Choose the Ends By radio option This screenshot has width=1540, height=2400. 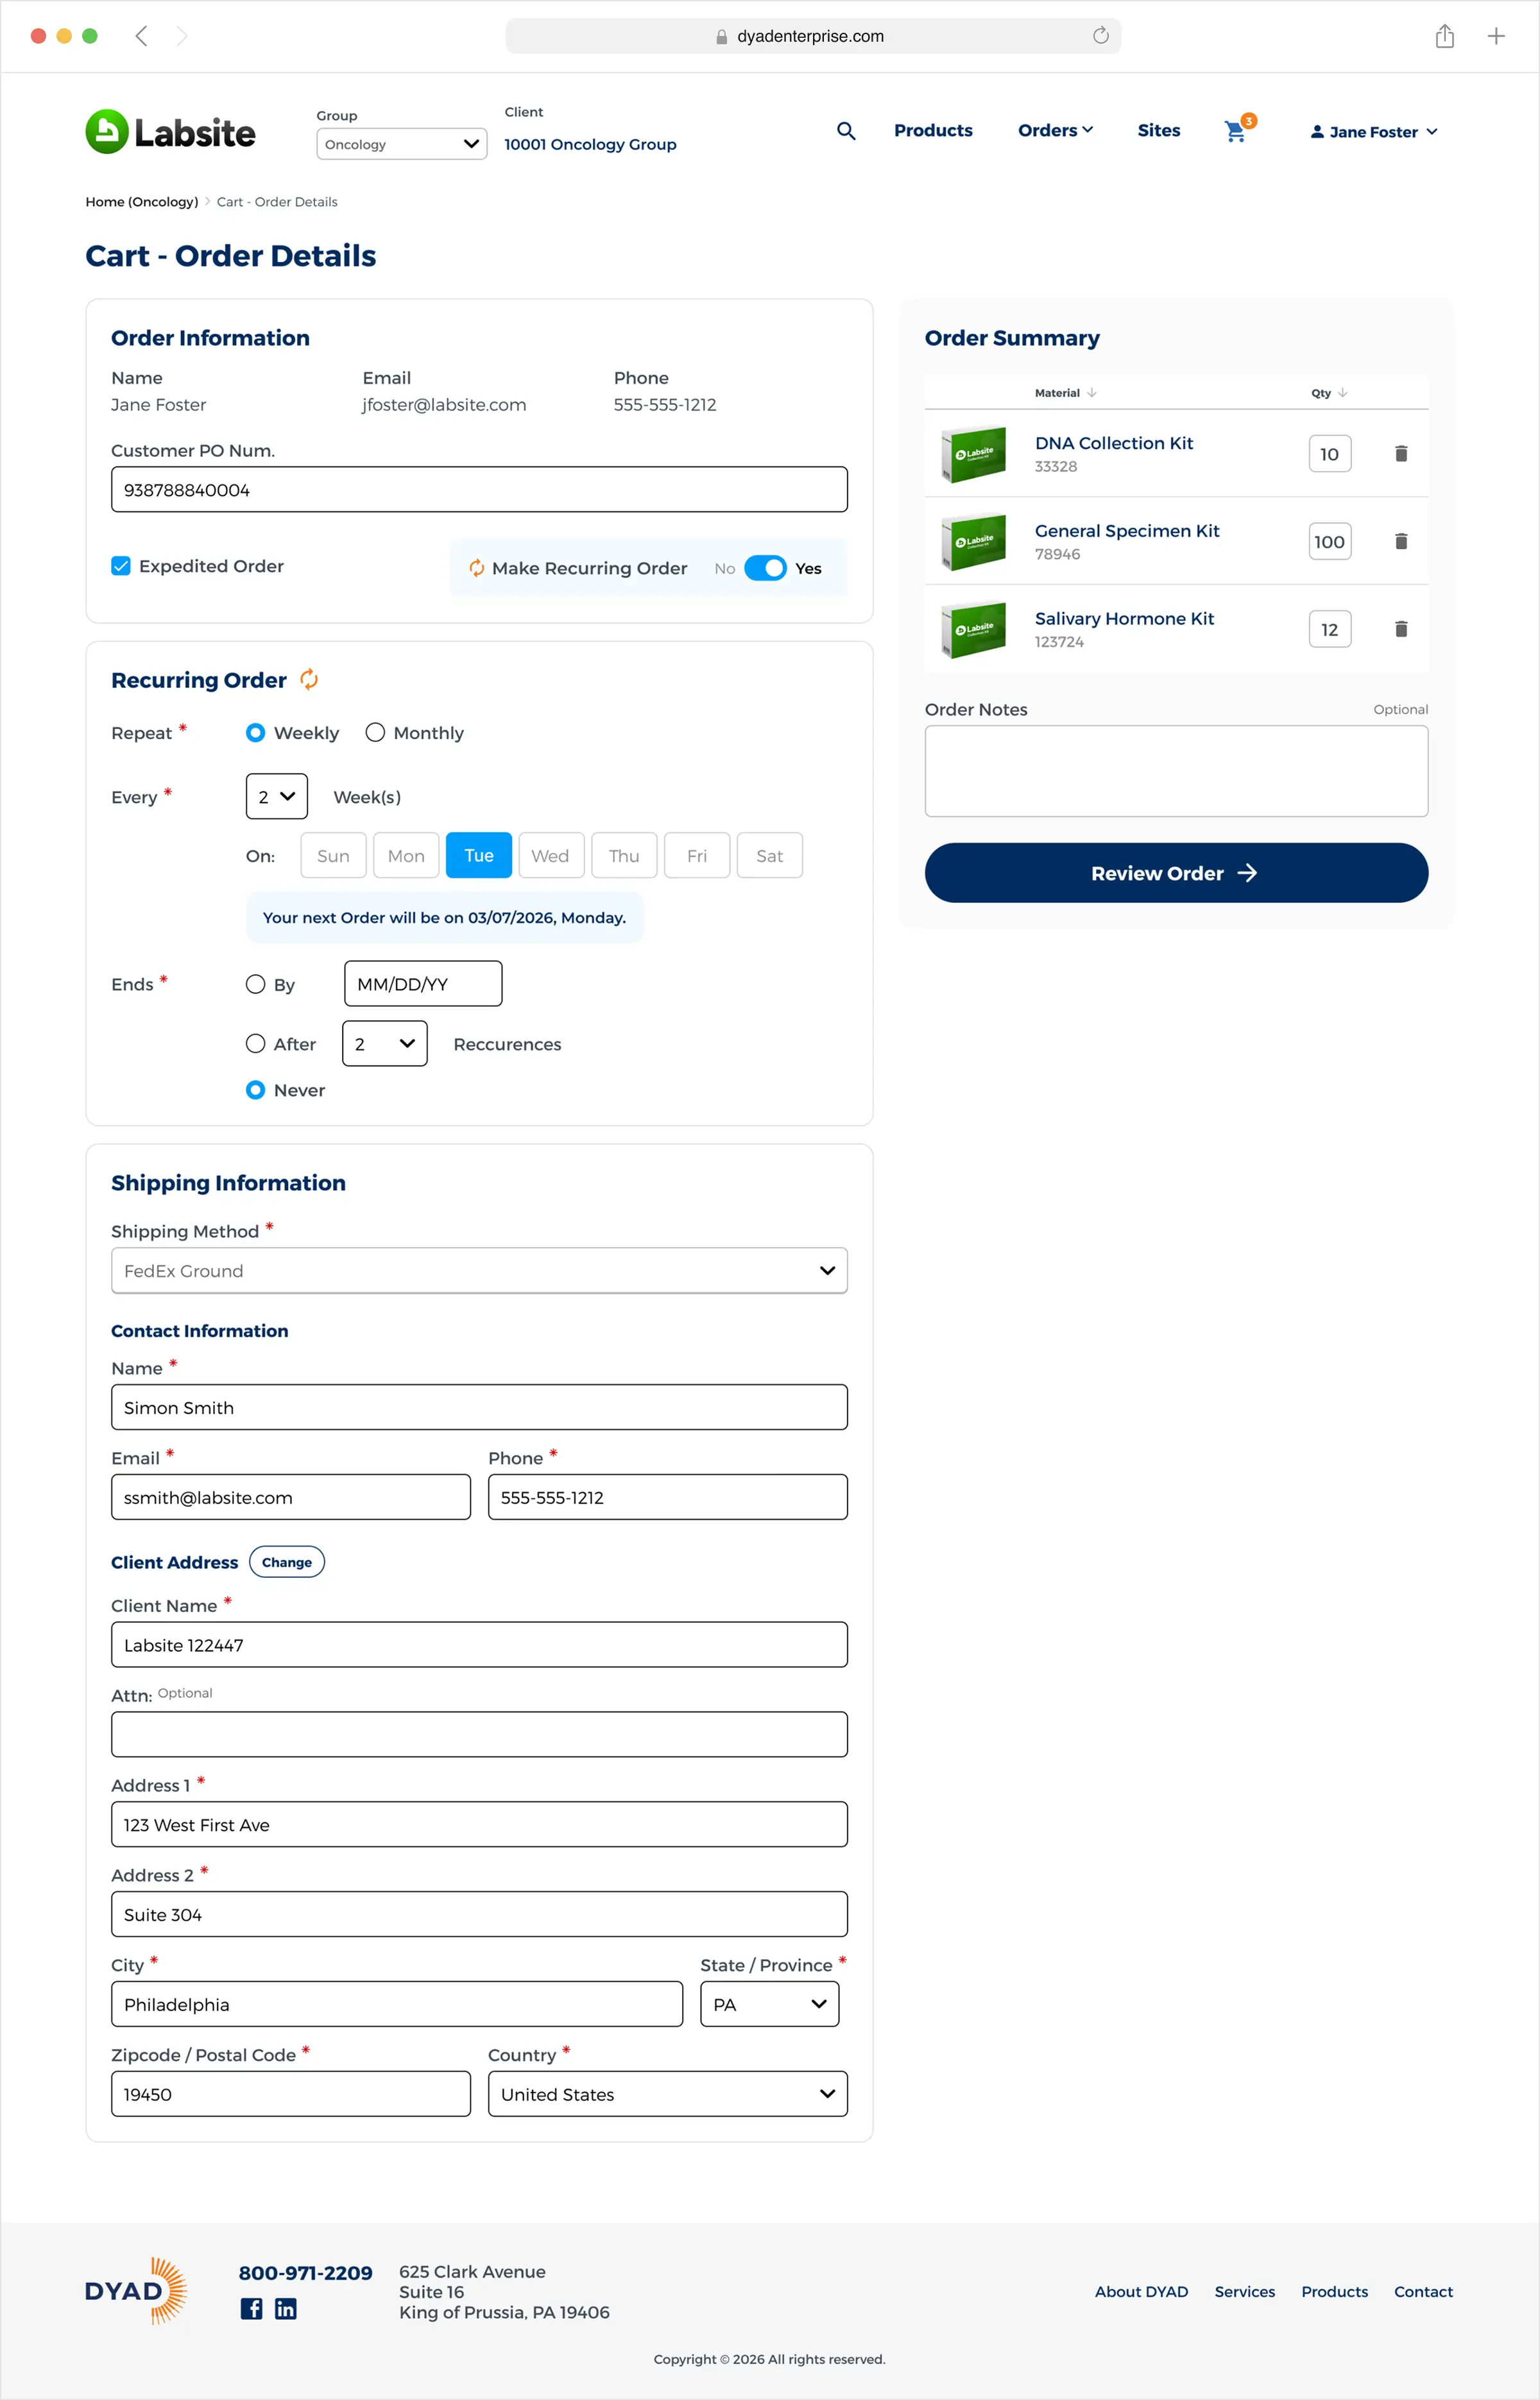(255, 985)
